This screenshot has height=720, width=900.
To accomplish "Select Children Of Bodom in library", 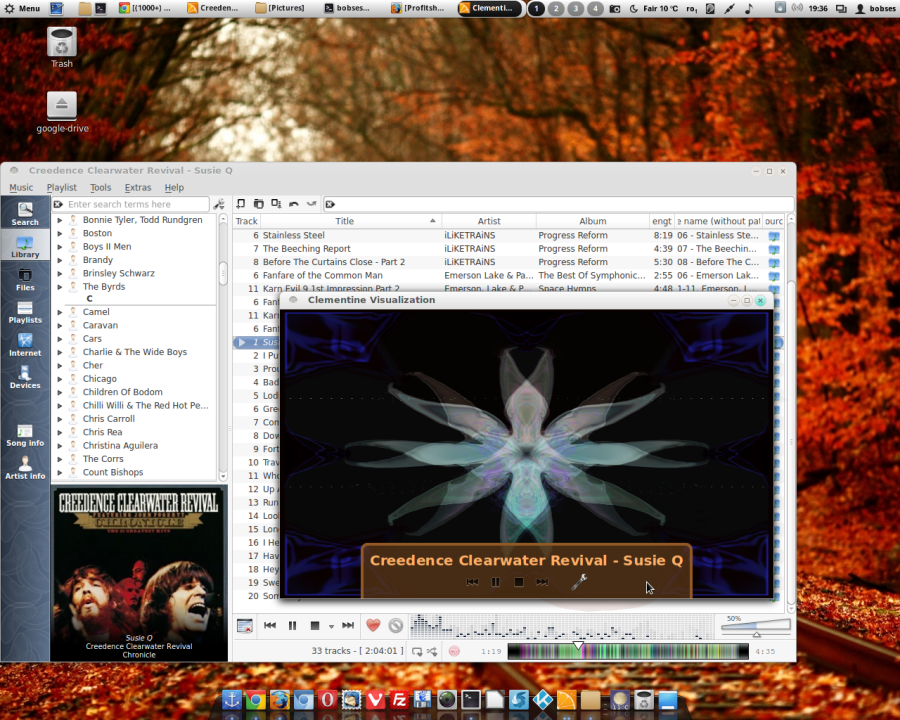I will (122, 392).
